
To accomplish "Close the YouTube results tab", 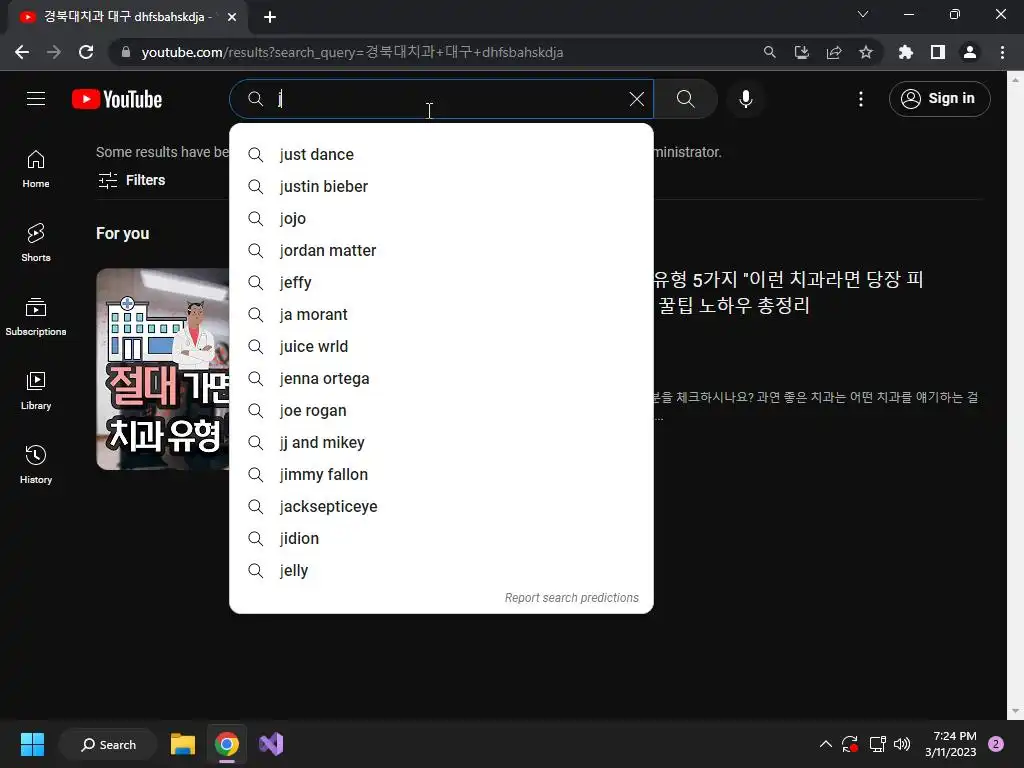I will [x=232, y=17].
